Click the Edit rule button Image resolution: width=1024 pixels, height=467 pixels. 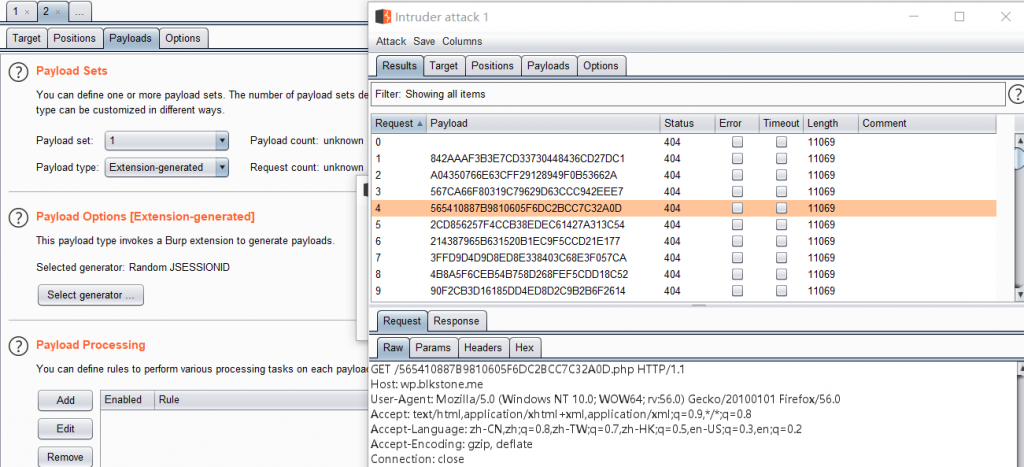pyautogui.click(x=65, y=429)
